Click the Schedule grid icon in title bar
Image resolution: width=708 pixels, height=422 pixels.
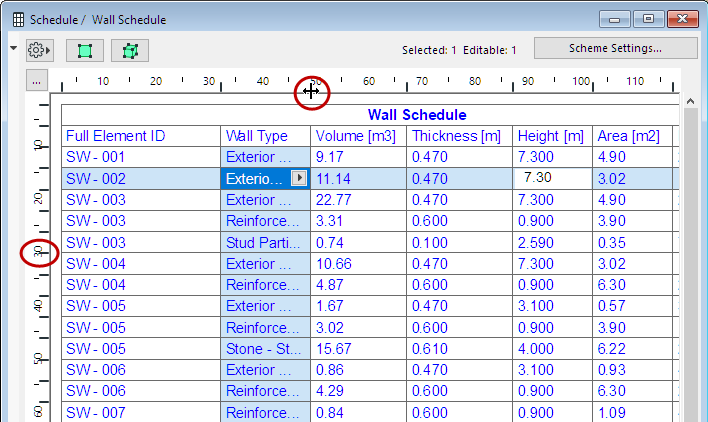17,19
